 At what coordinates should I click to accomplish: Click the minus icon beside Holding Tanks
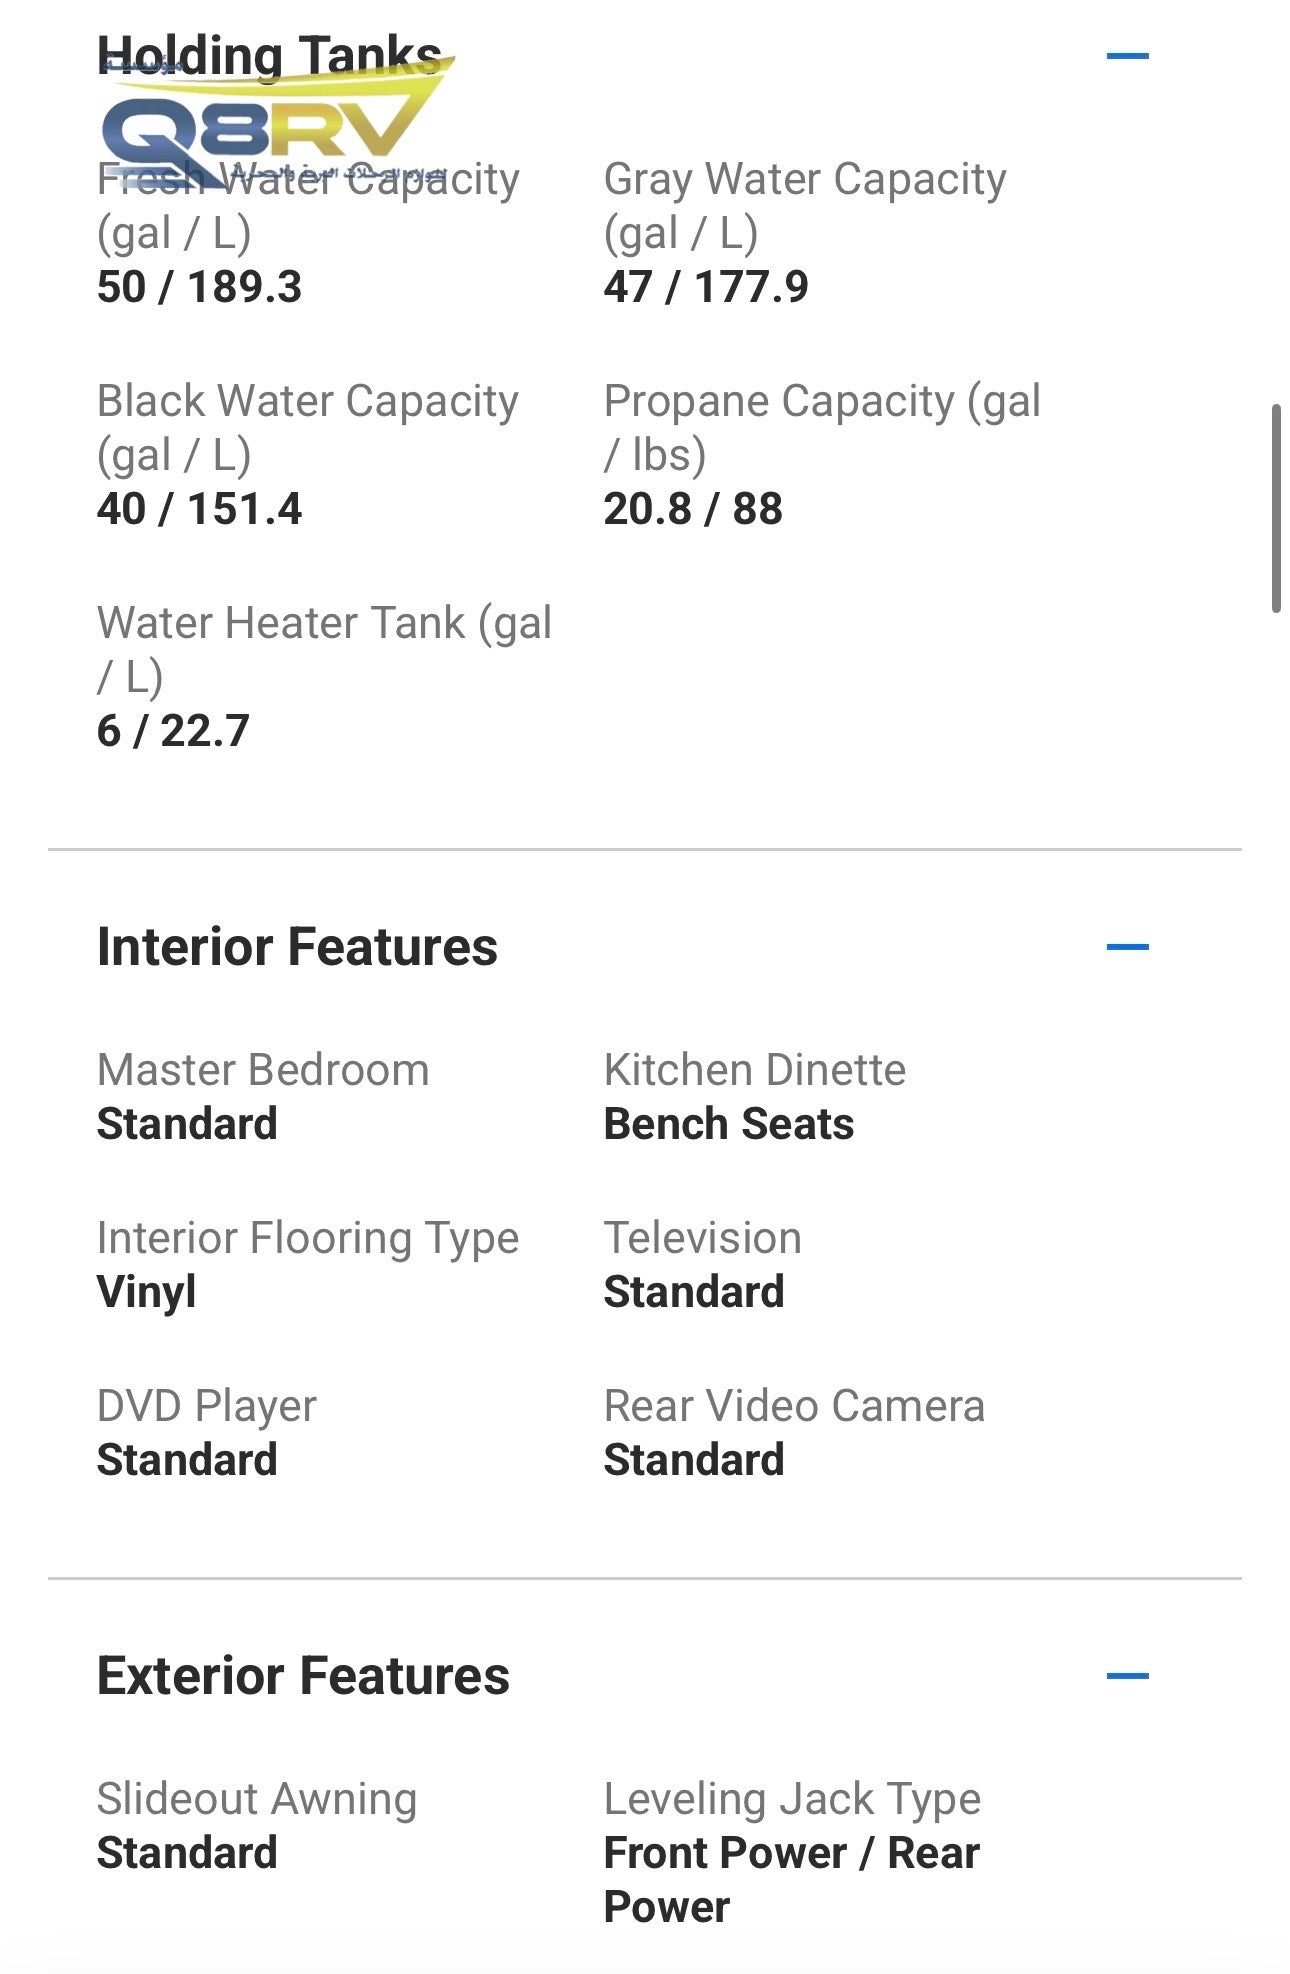tap(1127, 56)
